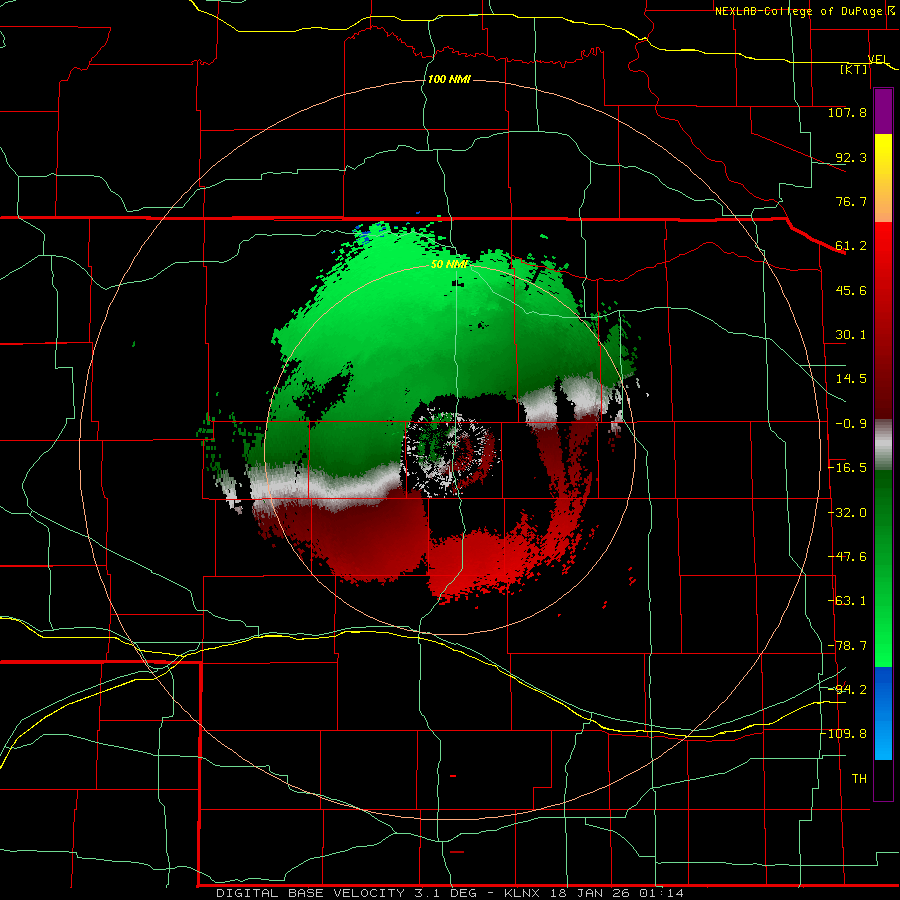
Task: Select the 92.3 legend value
Action: [x=851, y=157]
